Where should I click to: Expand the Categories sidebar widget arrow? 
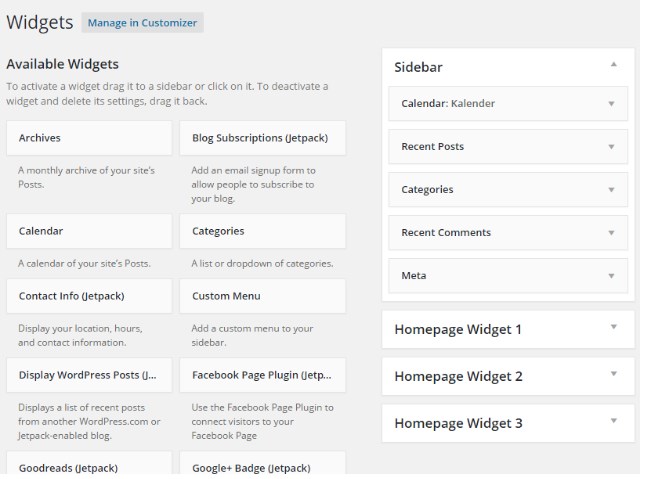(611, 189)
